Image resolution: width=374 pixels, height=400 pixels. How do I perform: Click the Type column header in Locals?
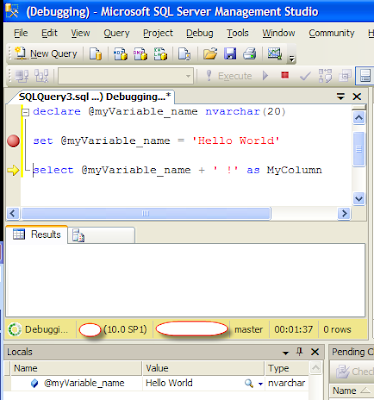click(286, 368)
